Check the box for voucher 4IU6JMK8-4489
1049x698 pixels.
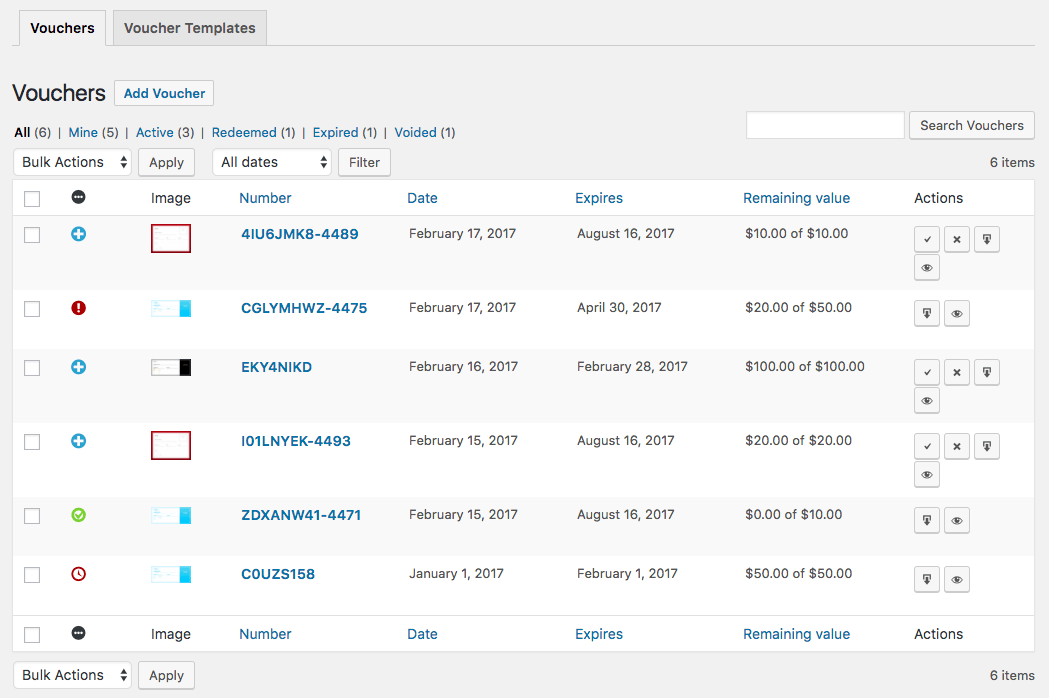coord(32,235)
